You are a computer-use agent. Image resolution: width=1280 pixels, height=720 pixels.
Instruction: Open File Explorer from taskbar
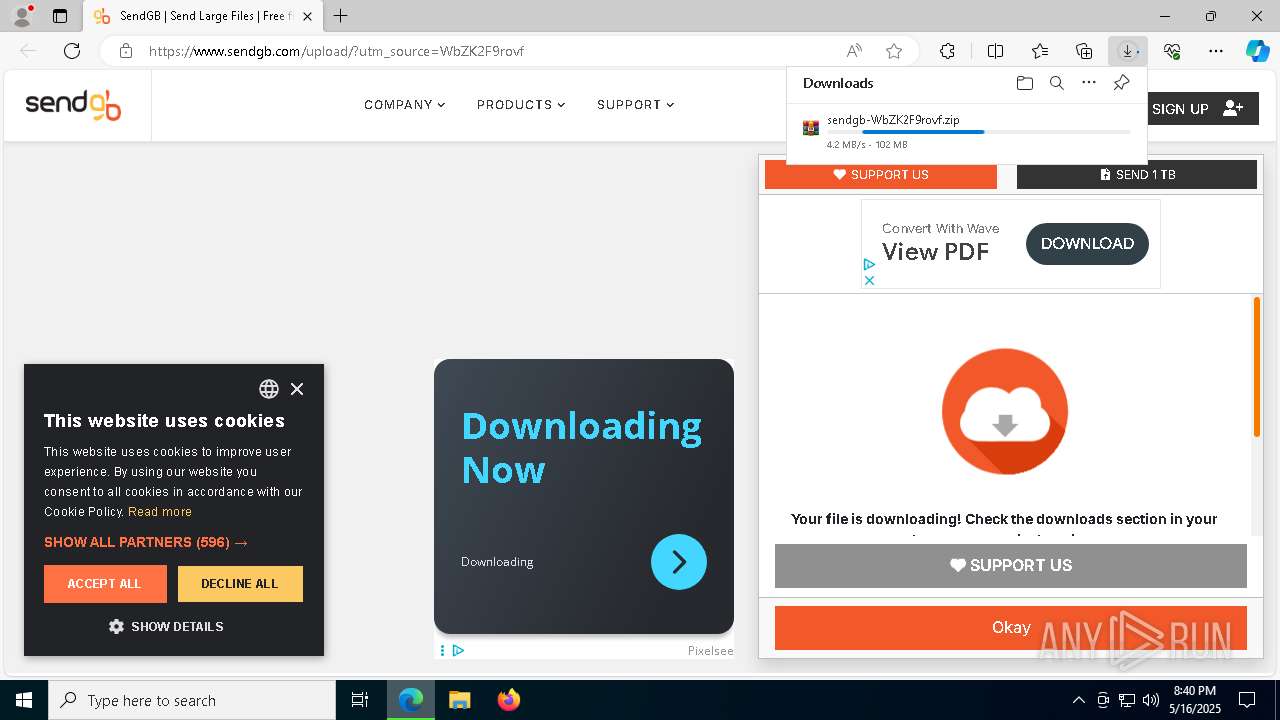tap(459, 700)
